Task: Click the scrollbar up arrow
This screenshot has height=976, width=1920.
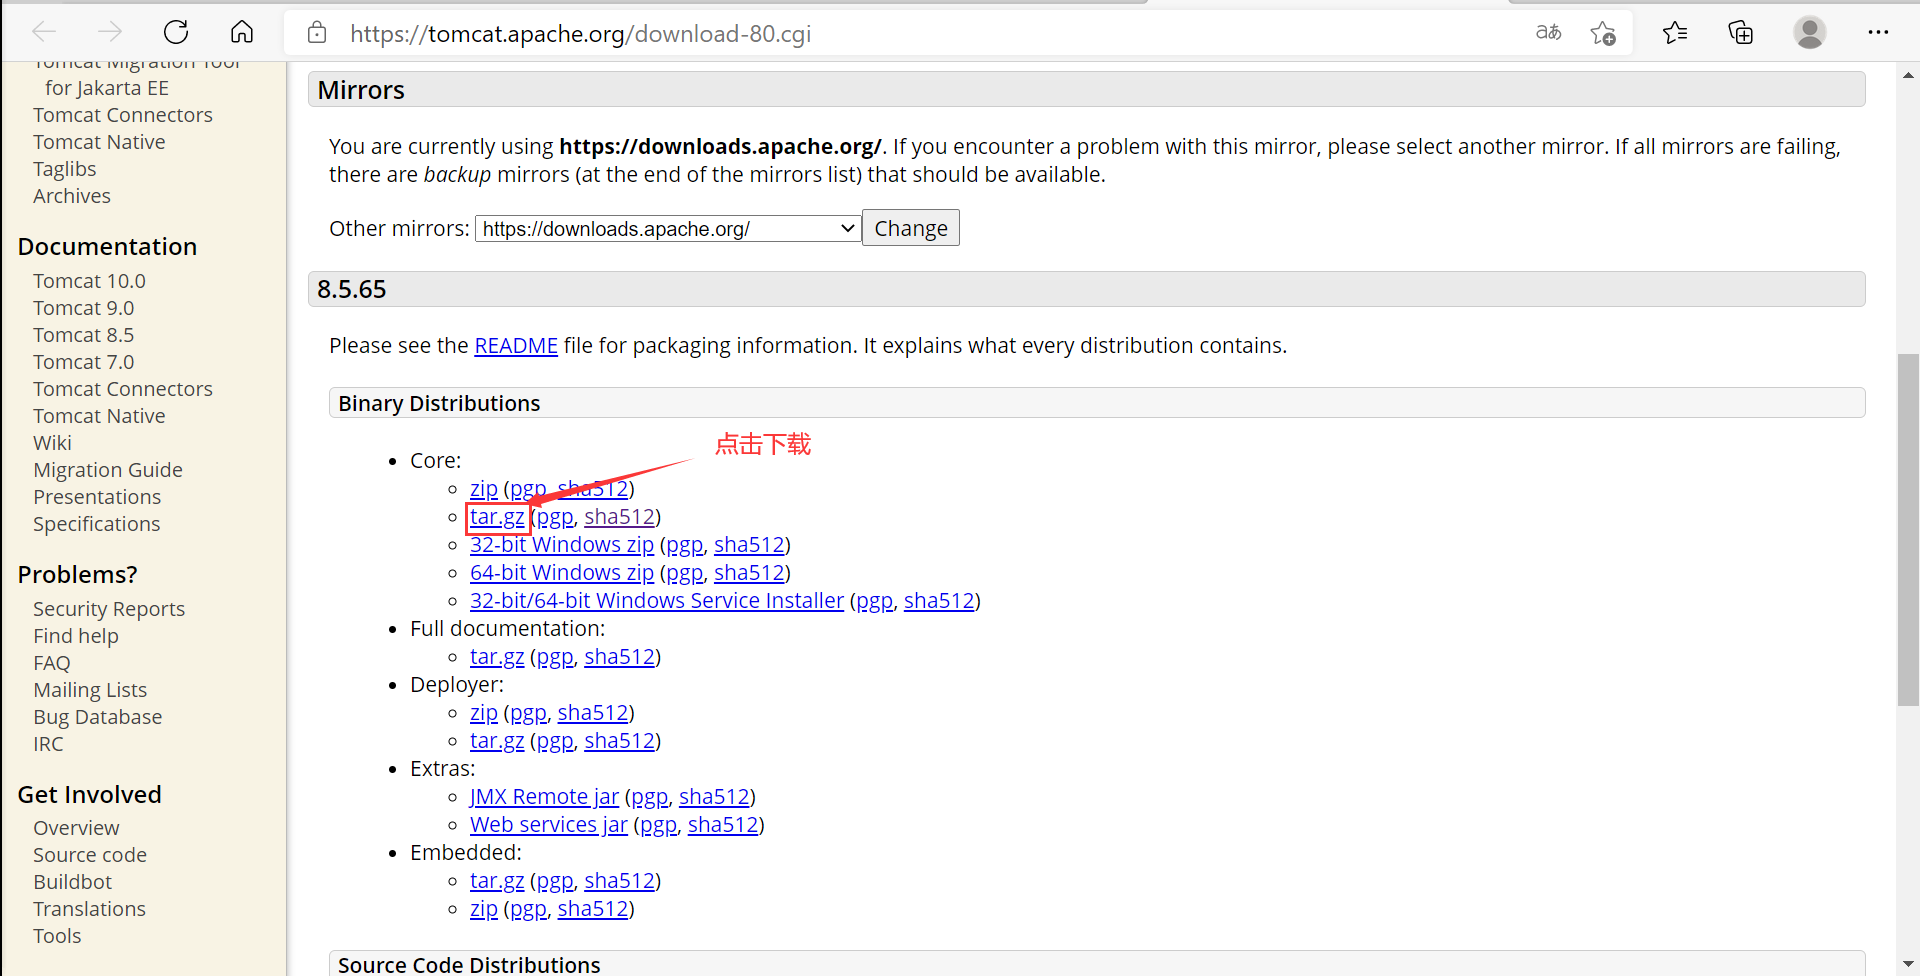Action: 1908,75
